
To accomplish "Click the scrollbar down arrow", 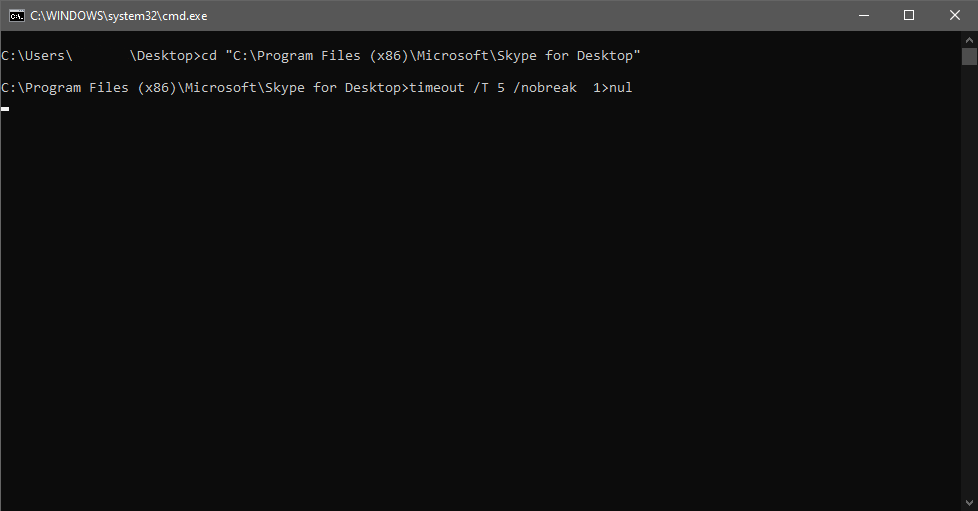I will [969, 502].
